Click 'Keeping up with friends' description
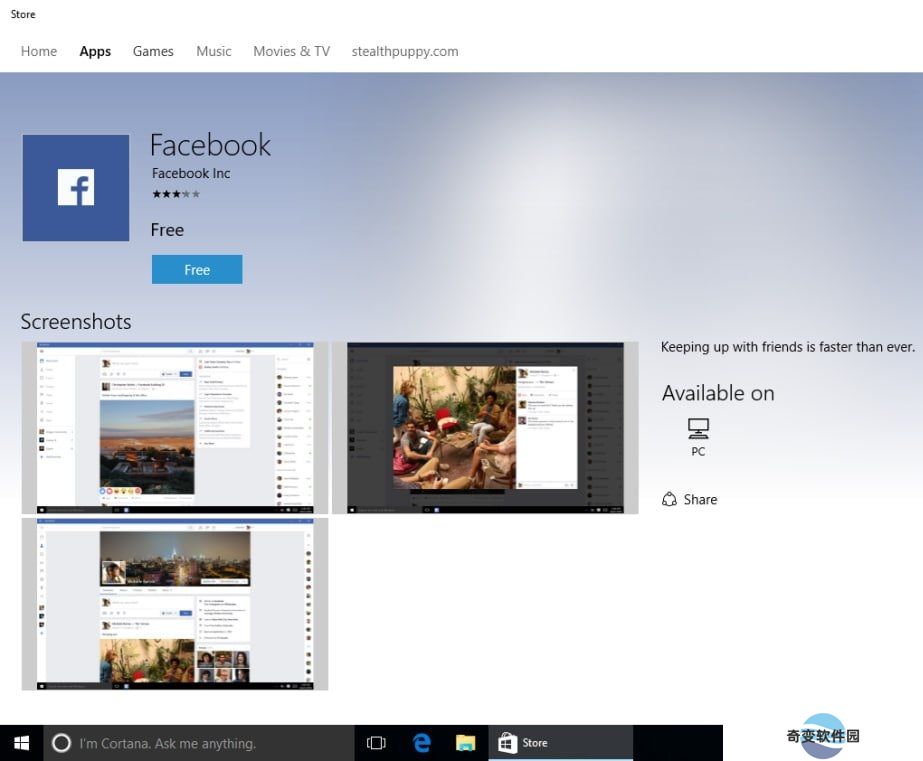The image size is (923, 761). tap(788, 347)
